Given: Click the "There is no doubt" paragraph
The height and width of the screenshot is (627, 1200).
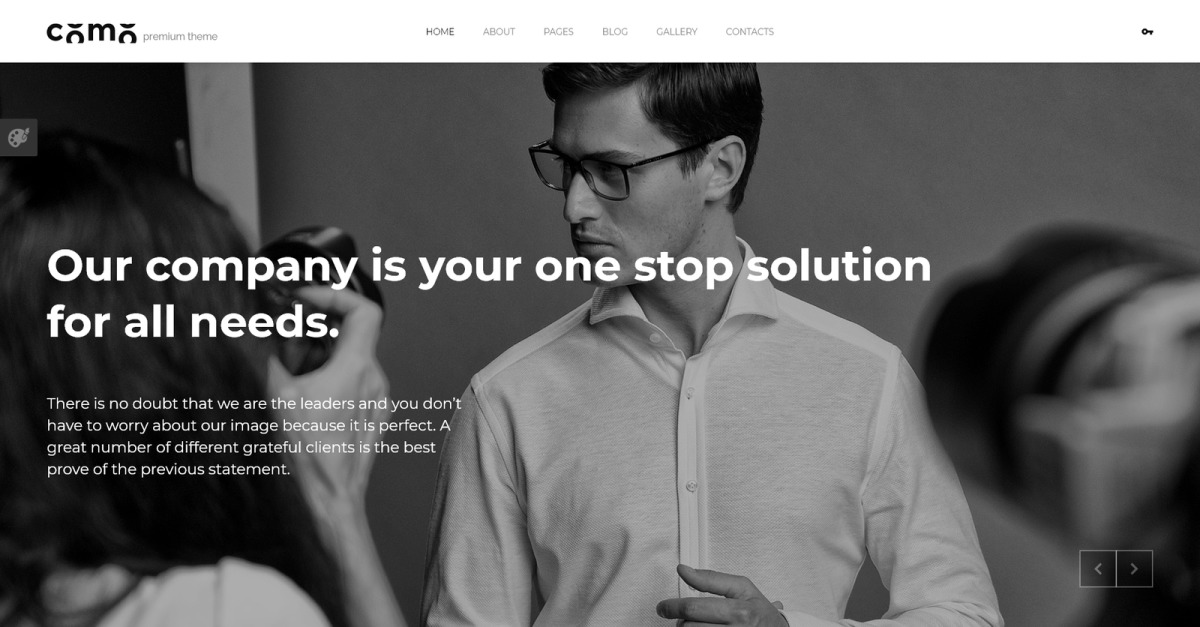Looking at the screenshot, I should (x=254, y=436).
